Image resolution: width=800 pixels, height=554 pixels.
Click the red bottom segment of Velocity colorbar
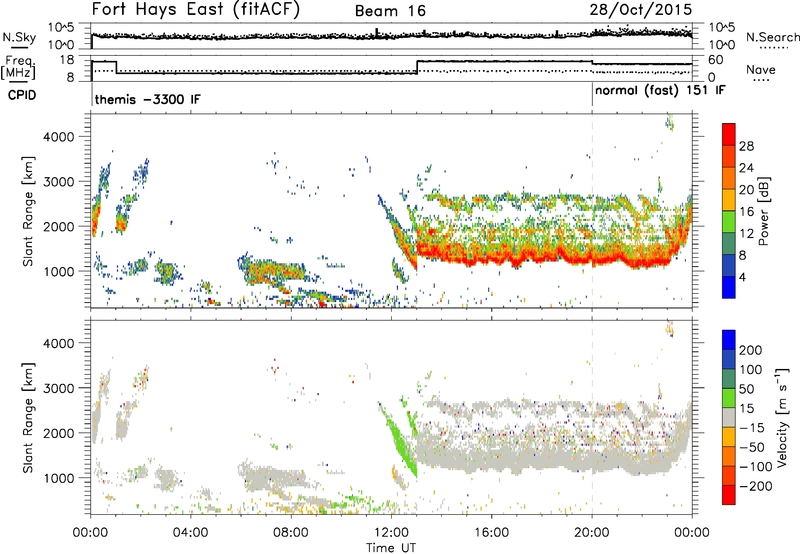[729, 495]
